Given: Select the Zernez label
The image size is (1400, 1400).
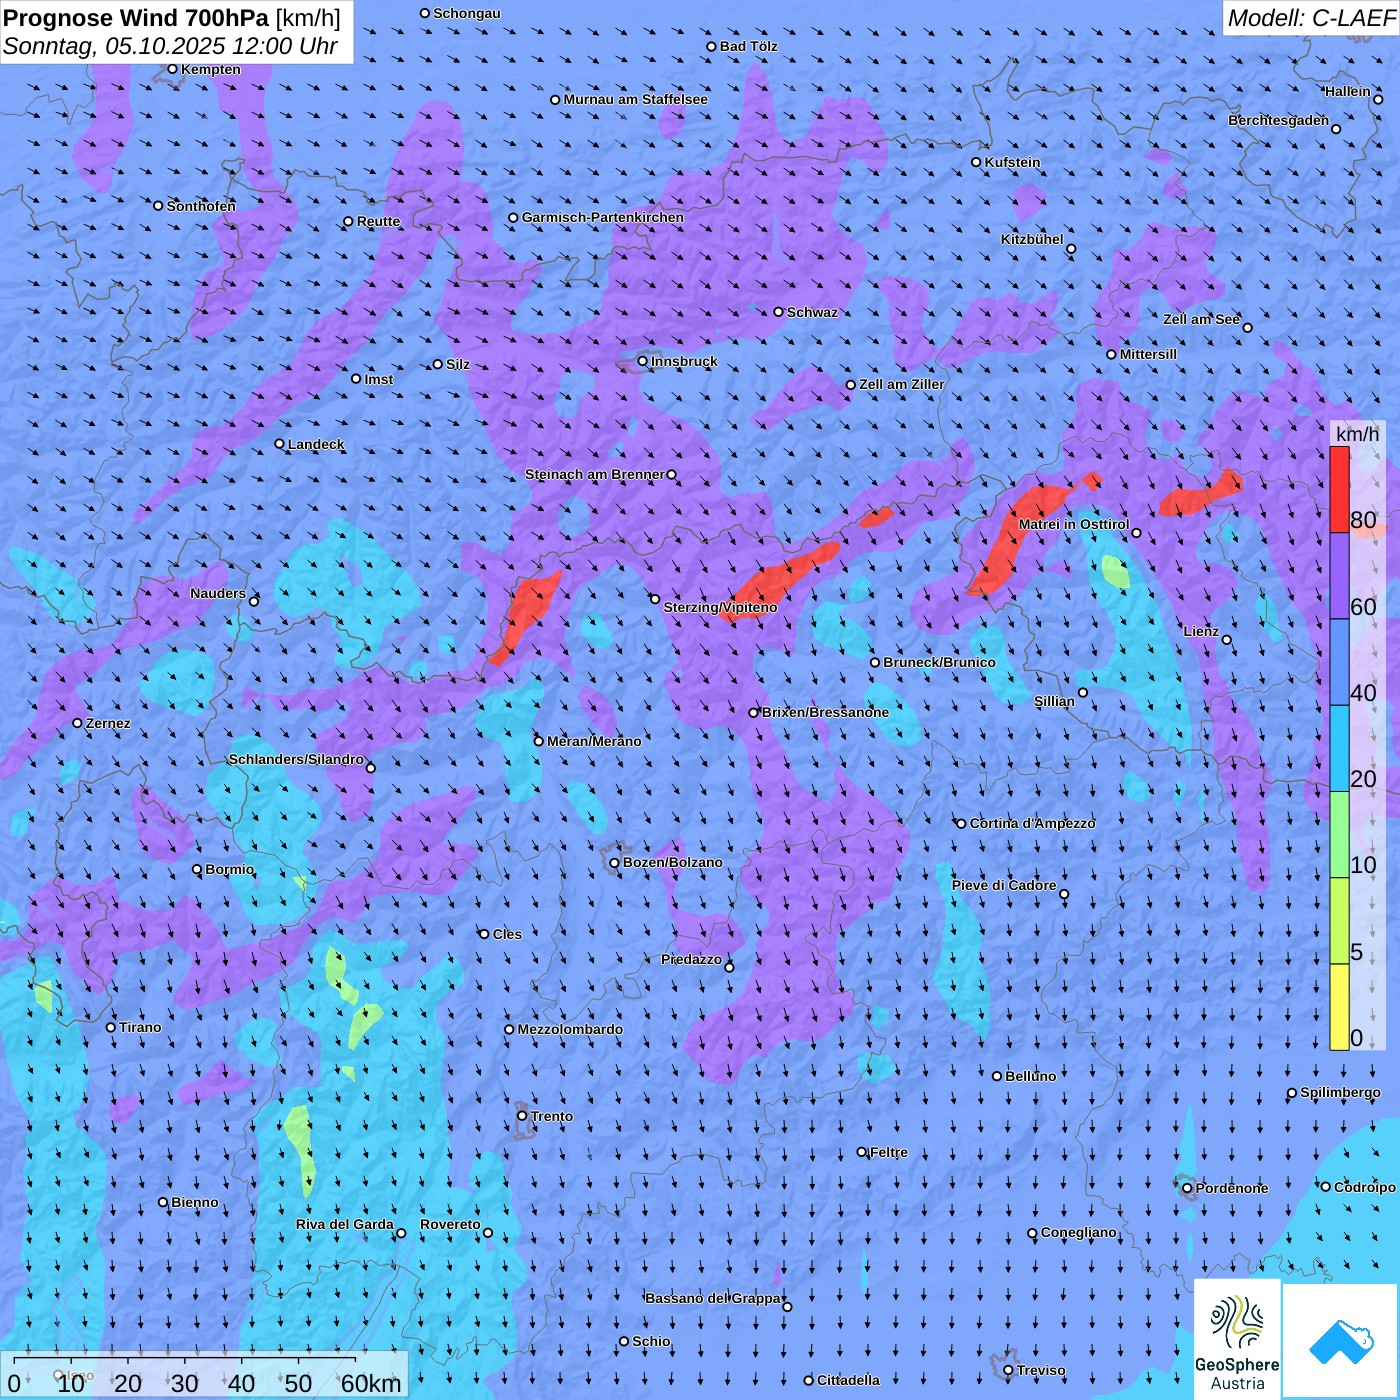Looking at the screenshot, I should coord(108,723).
